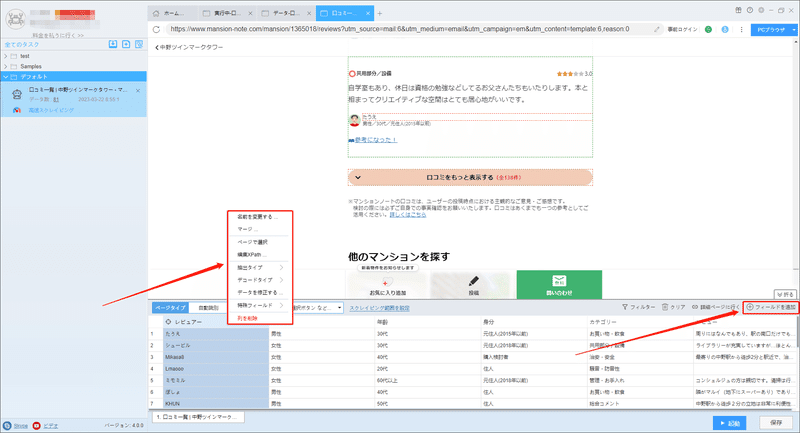
Task: Click the green circular icon in browser toolbar
Action: pyautogui.click(x=708, y=30)
